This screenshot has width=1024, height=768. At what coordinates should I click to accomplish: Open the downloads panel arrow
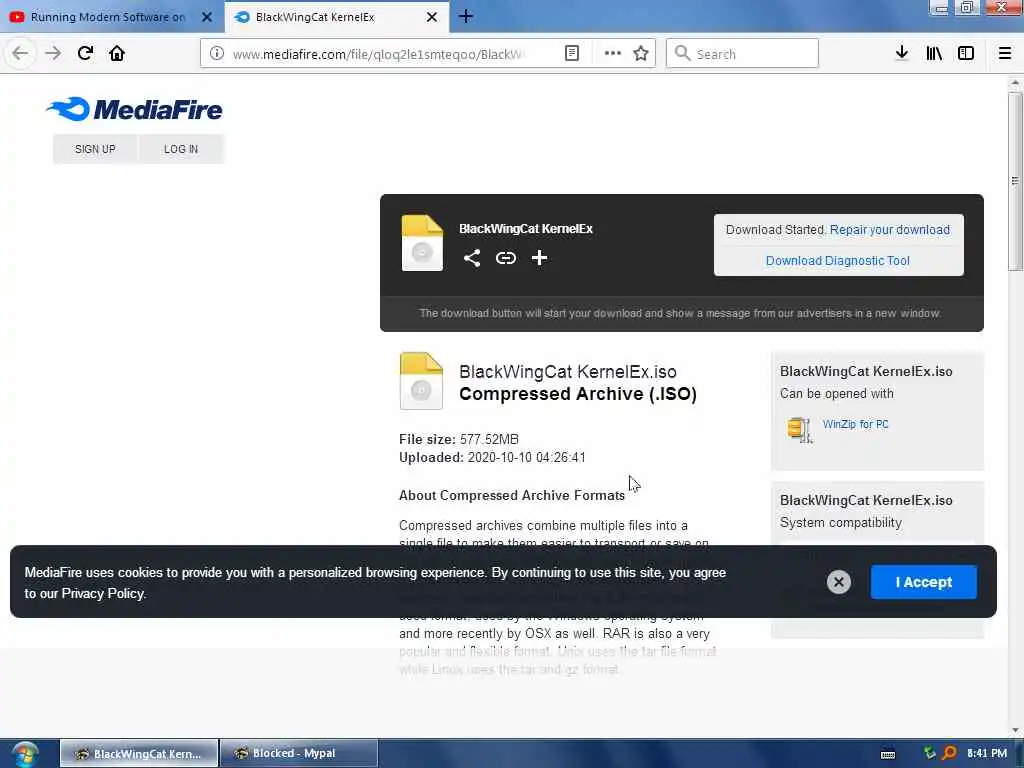point(902,54)
